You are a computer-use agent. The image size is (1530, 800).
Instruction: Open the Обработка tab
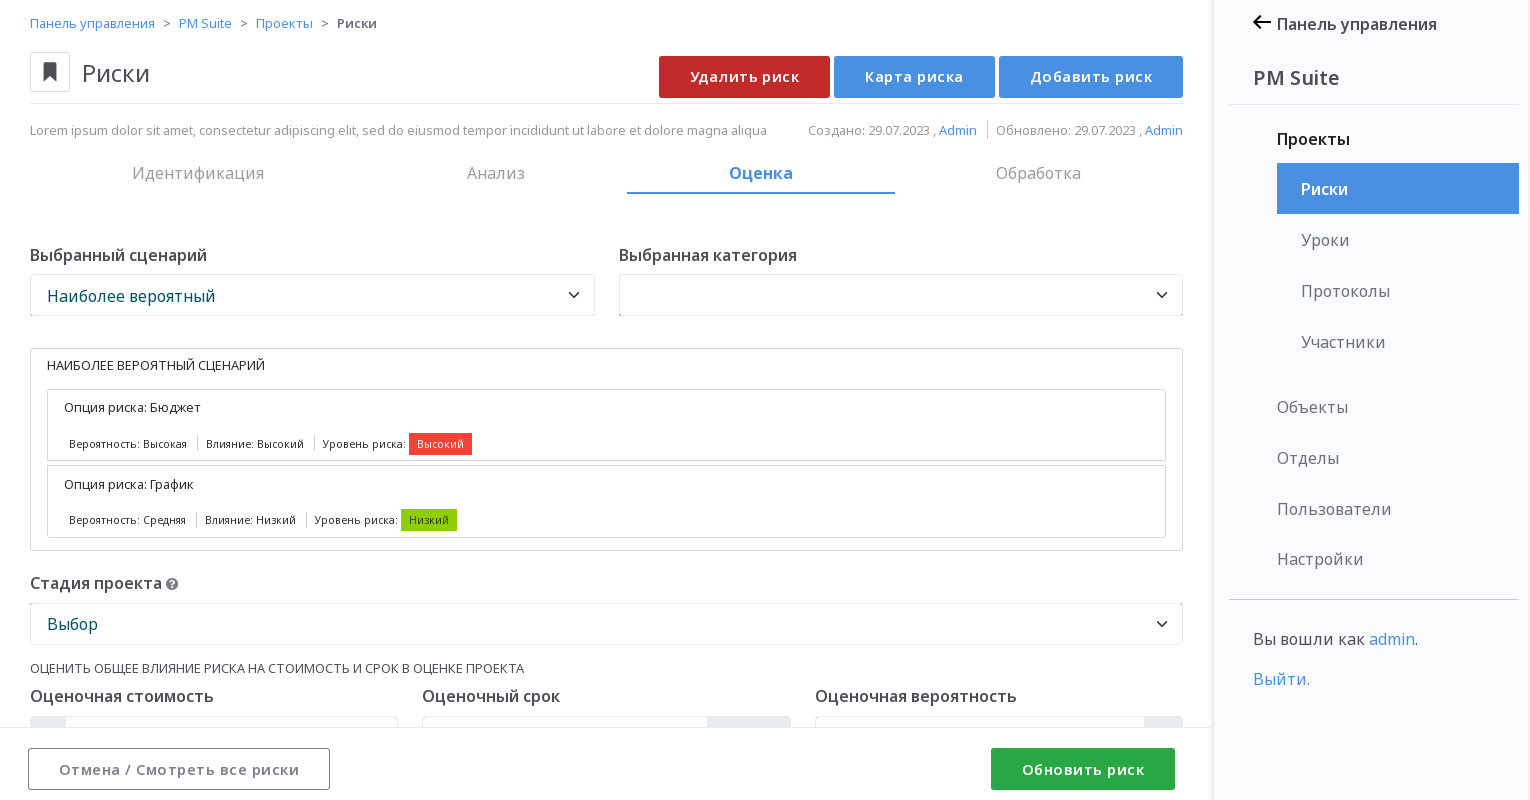(1038, 173)
